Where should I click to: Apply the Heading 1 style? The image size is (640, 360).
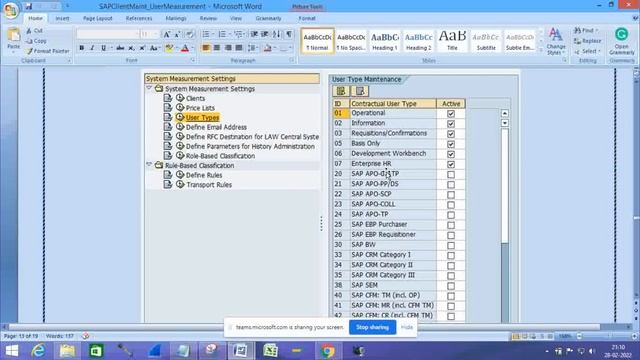point(384,40)
